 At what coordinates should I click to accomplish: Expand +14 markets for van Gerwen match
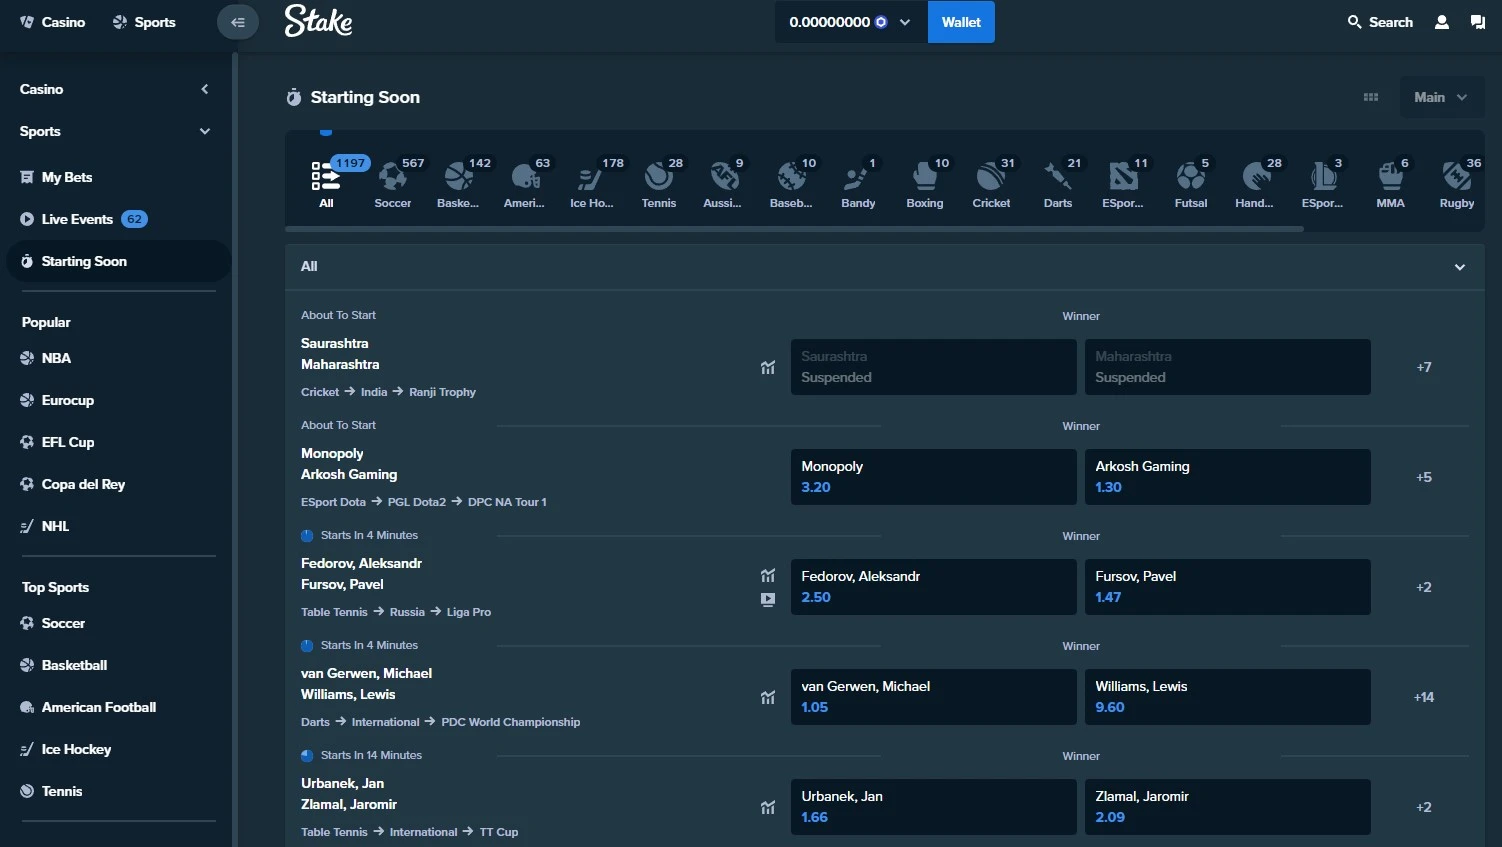click(1424, 697)
